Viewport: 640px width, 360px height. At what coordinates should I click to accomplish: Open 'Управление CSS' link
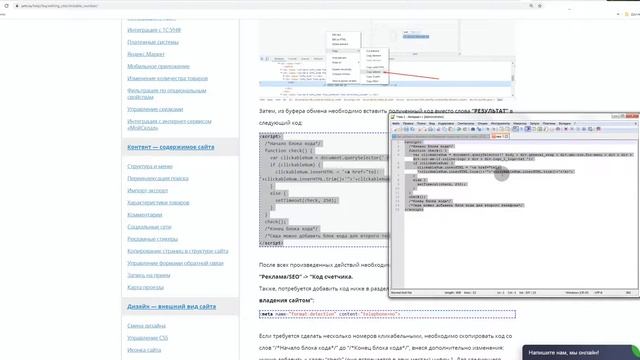coord(147,338)
